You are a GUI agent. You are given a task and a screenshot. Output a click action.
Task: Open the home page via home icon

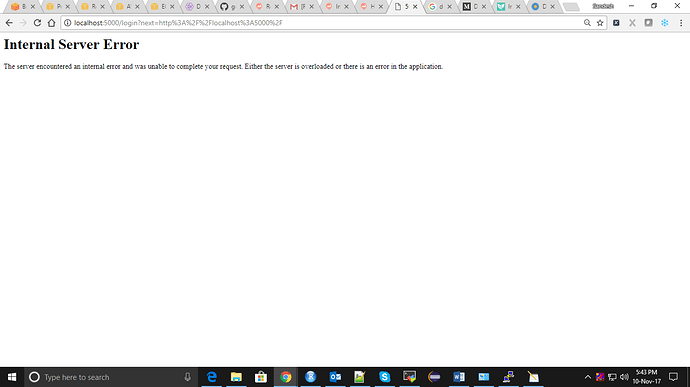pyautogui.click(x=51, y=23)
